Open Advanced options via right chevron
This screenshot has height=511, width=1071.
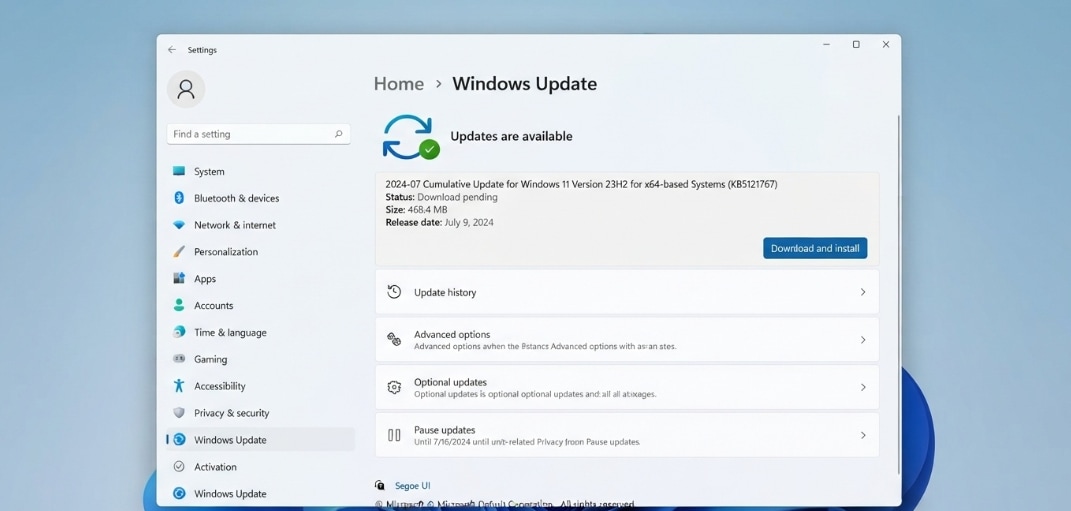click(x=863, y=340)
